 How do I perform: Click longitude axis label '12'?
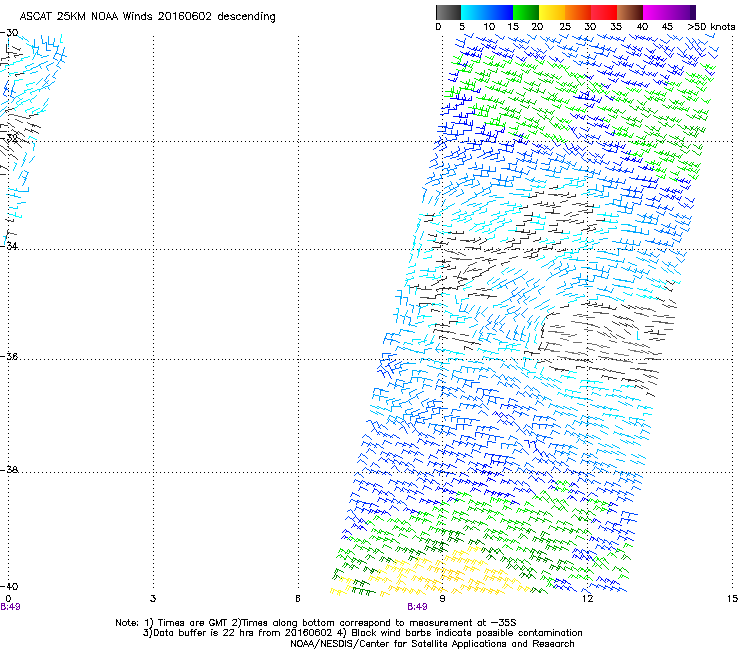pos(587,599)
